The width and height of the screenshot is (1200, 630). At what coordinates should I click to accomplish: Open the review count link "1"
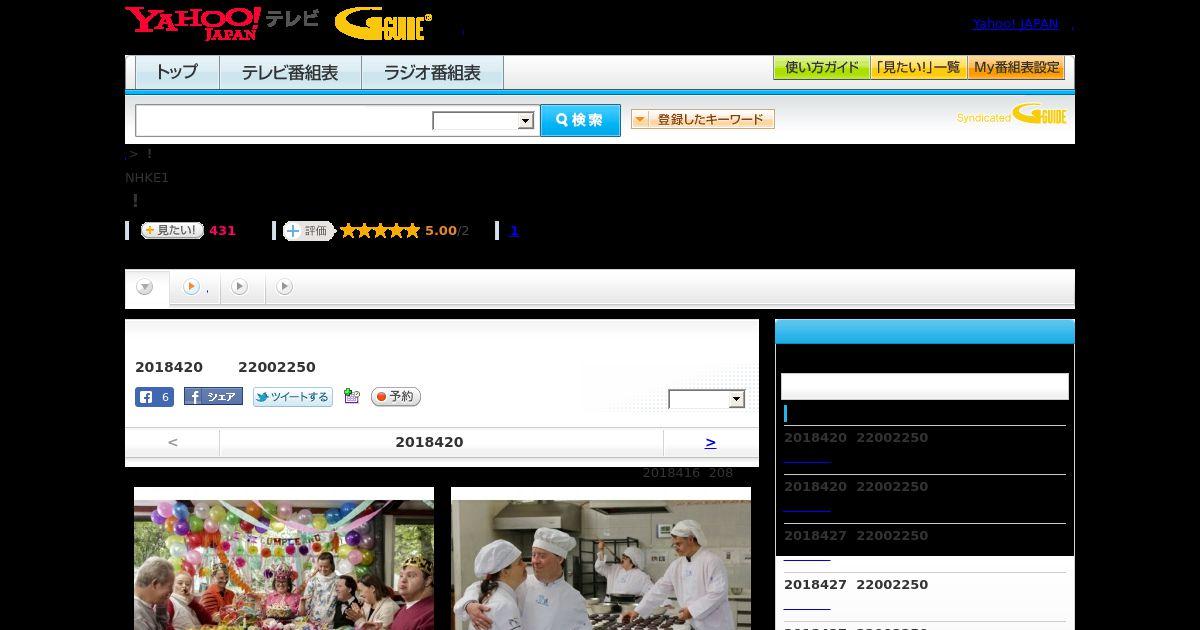coord(514,231)
